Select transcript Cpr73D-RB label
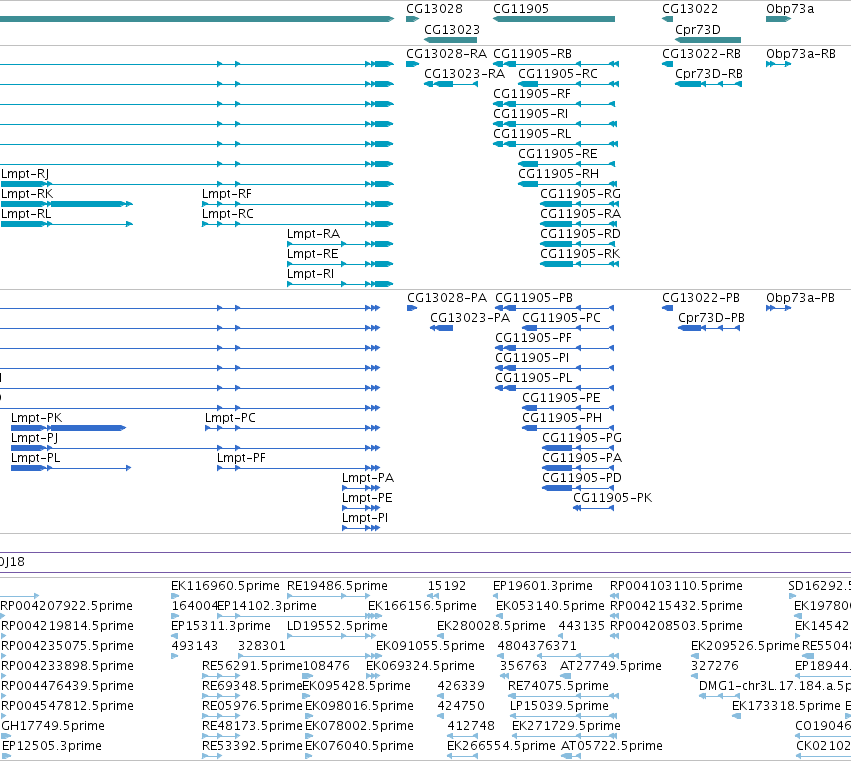The height and width of the screenshot is (761, 851). click(709, 74)
